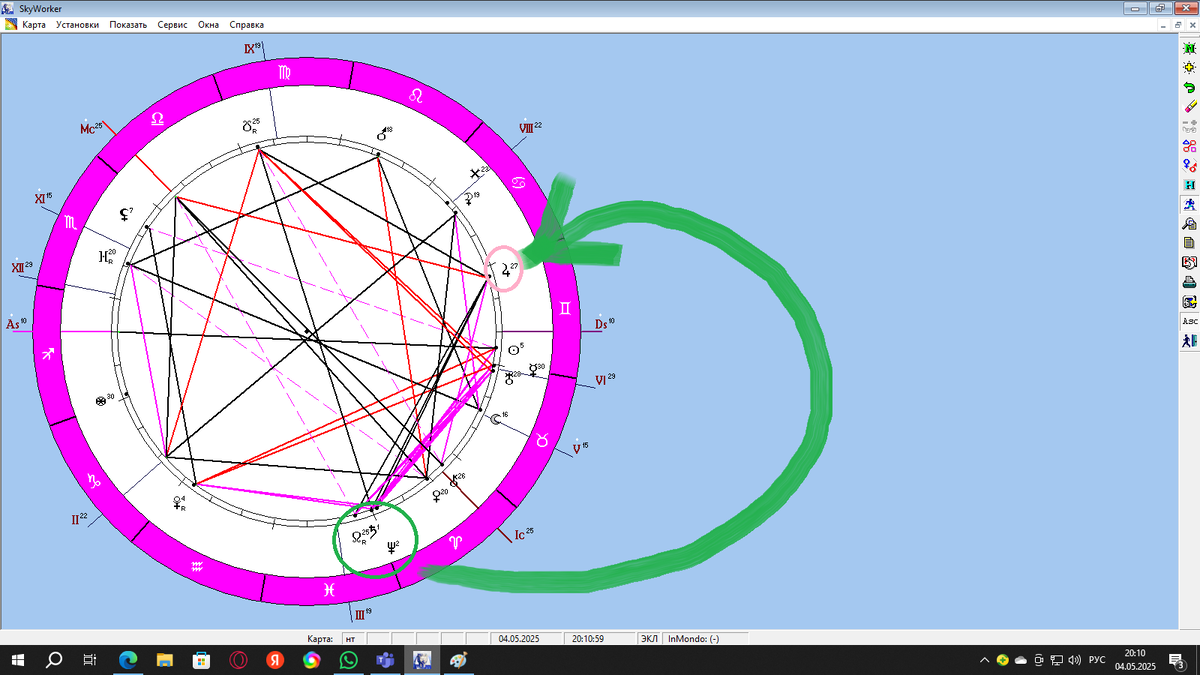
Task: Open the Окна menu
Action: pos(208,25)
